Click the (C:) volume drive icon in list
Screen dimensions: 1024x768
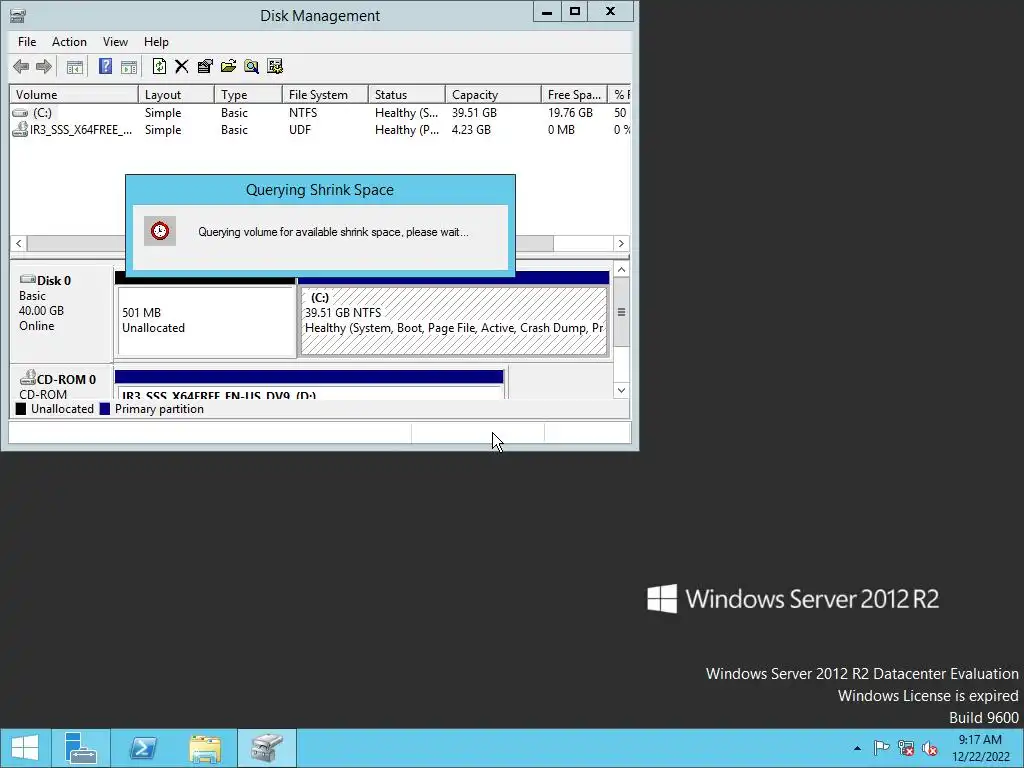coord(20,113)
